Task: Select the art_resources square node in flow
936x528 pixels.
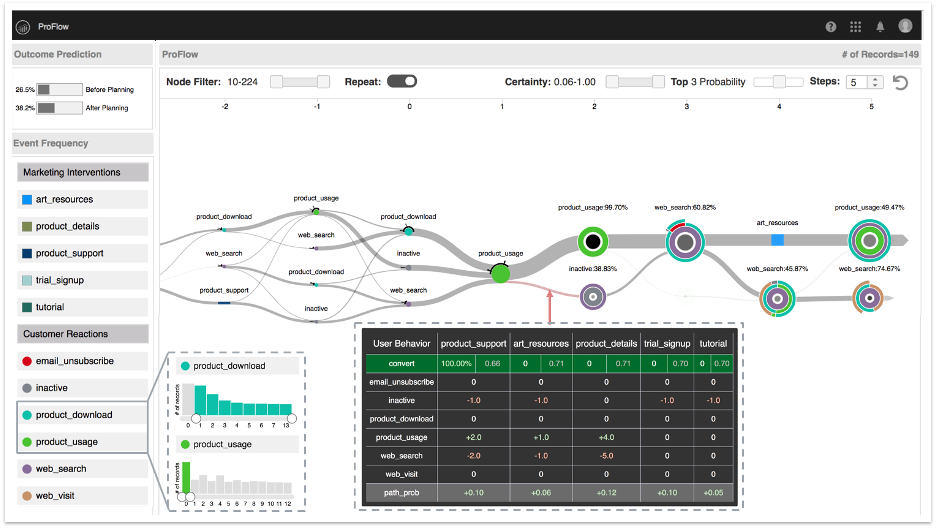Action: click(777, 240)
